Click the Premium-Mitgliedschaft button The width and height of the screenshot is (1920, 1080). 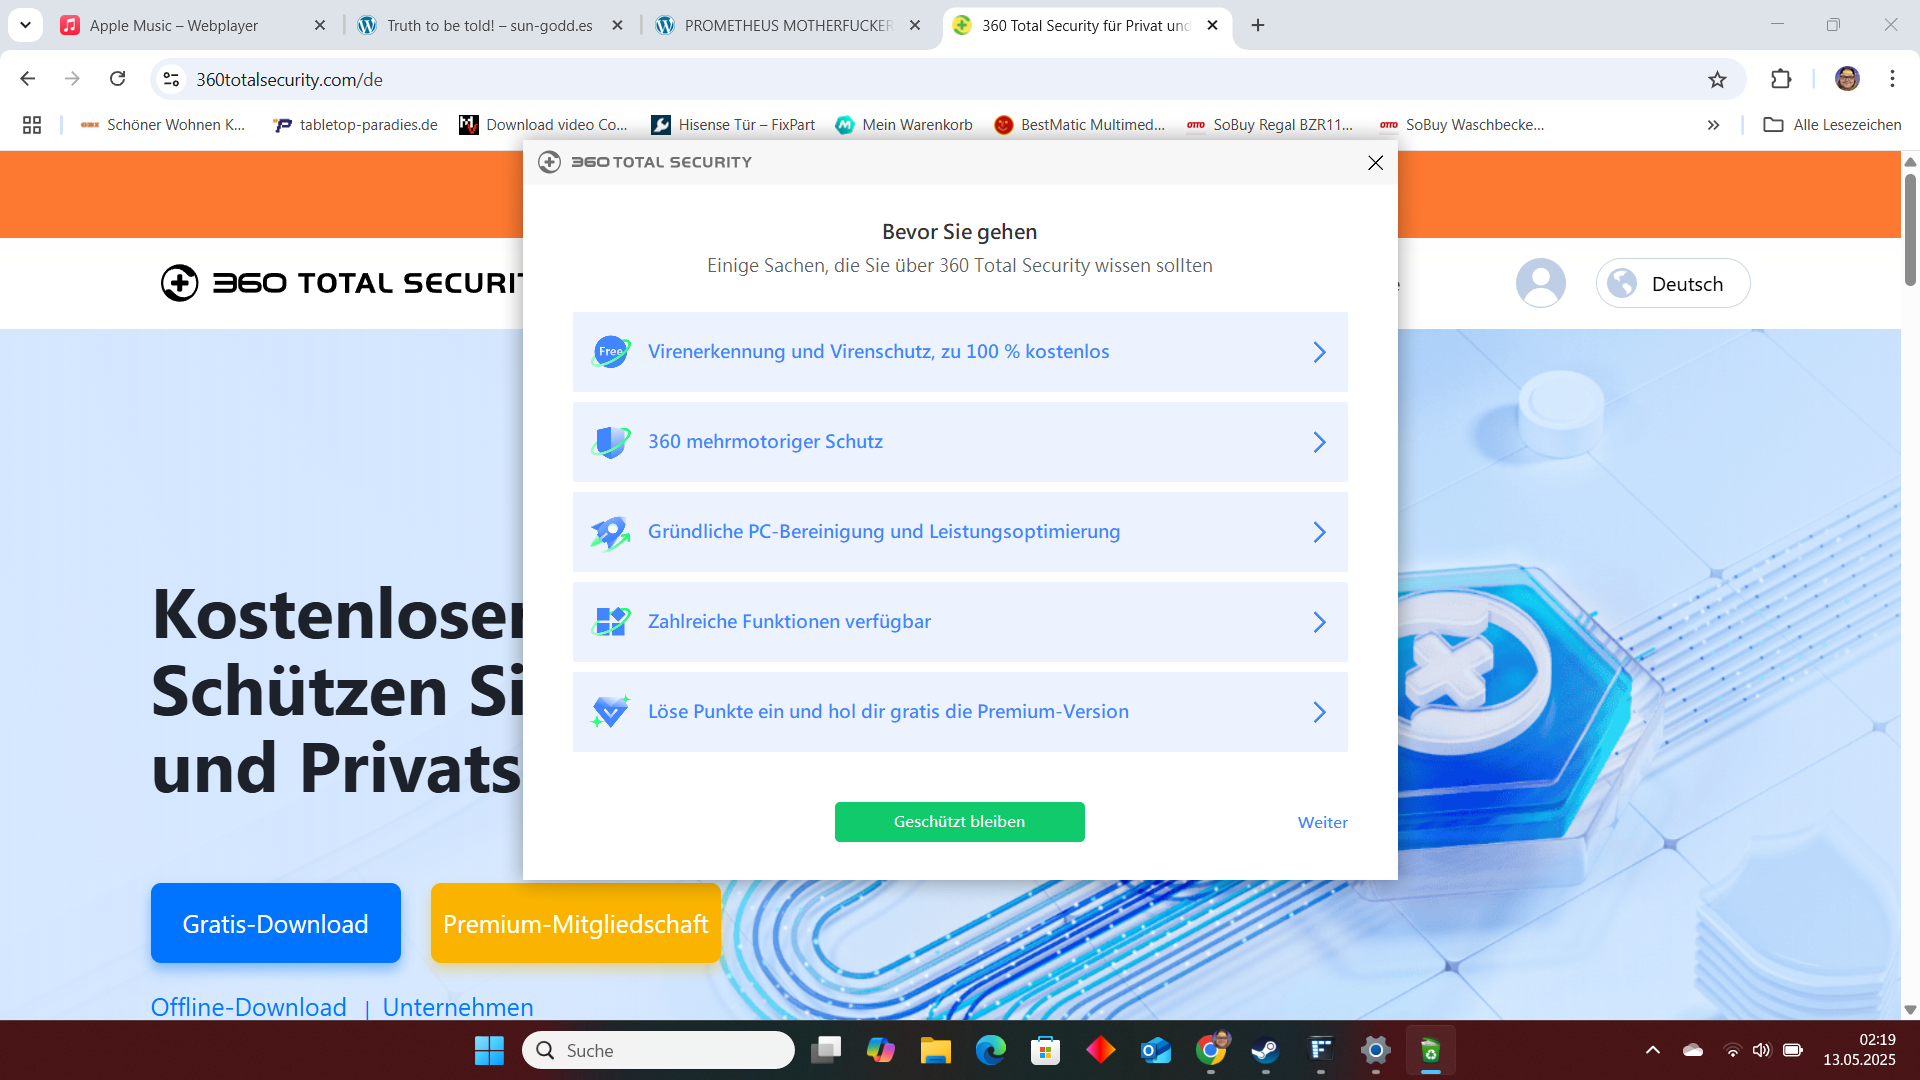point(576,923)
